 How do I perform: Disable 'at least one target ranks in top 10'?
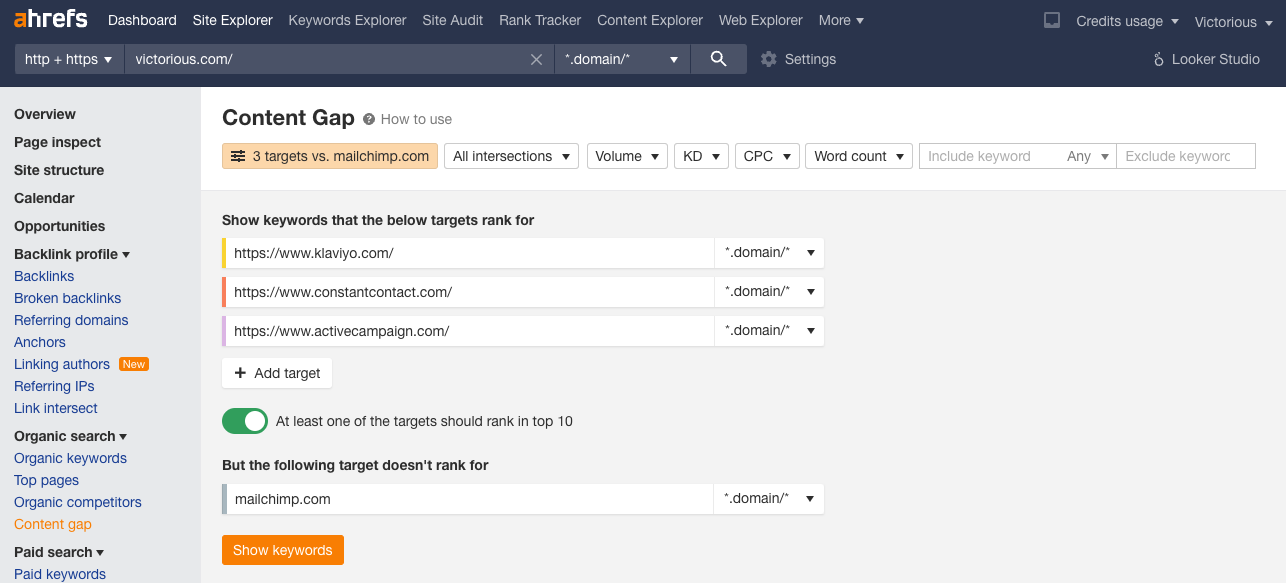point(244,421)
